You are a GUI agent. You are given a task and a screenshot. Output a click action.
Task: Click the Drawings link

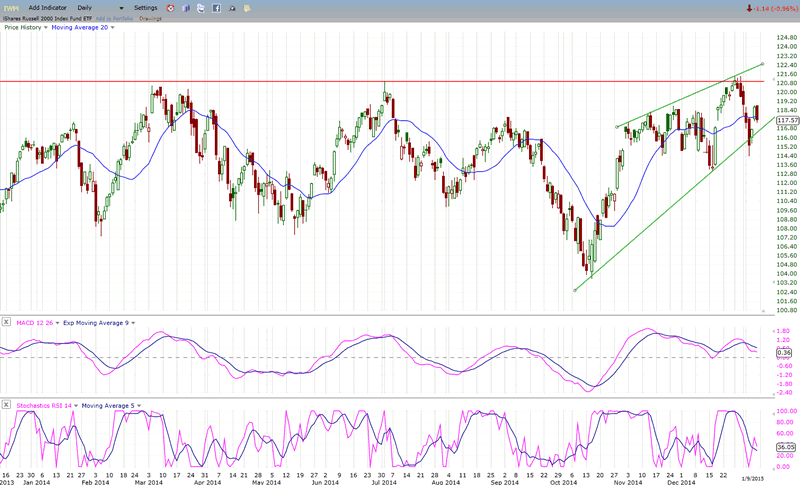point(151,18)
